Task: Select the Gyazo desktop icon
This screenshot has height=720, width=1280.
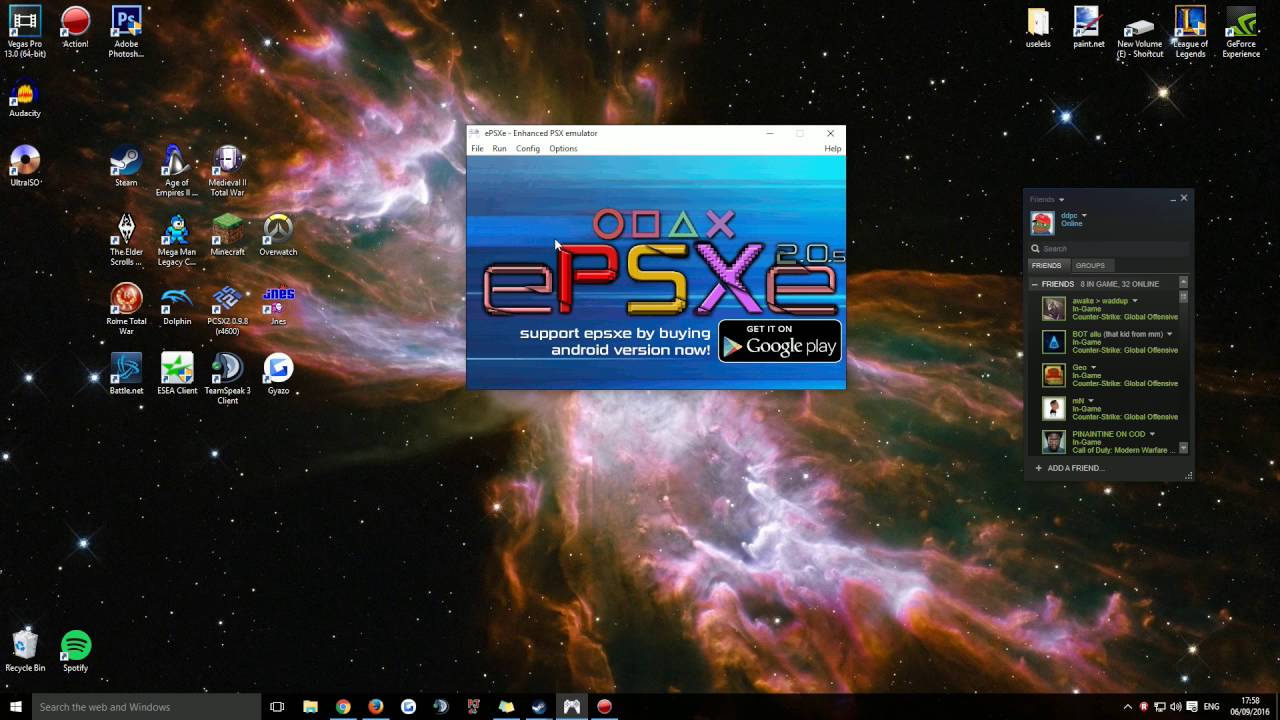Action: (x=278, y=374)
